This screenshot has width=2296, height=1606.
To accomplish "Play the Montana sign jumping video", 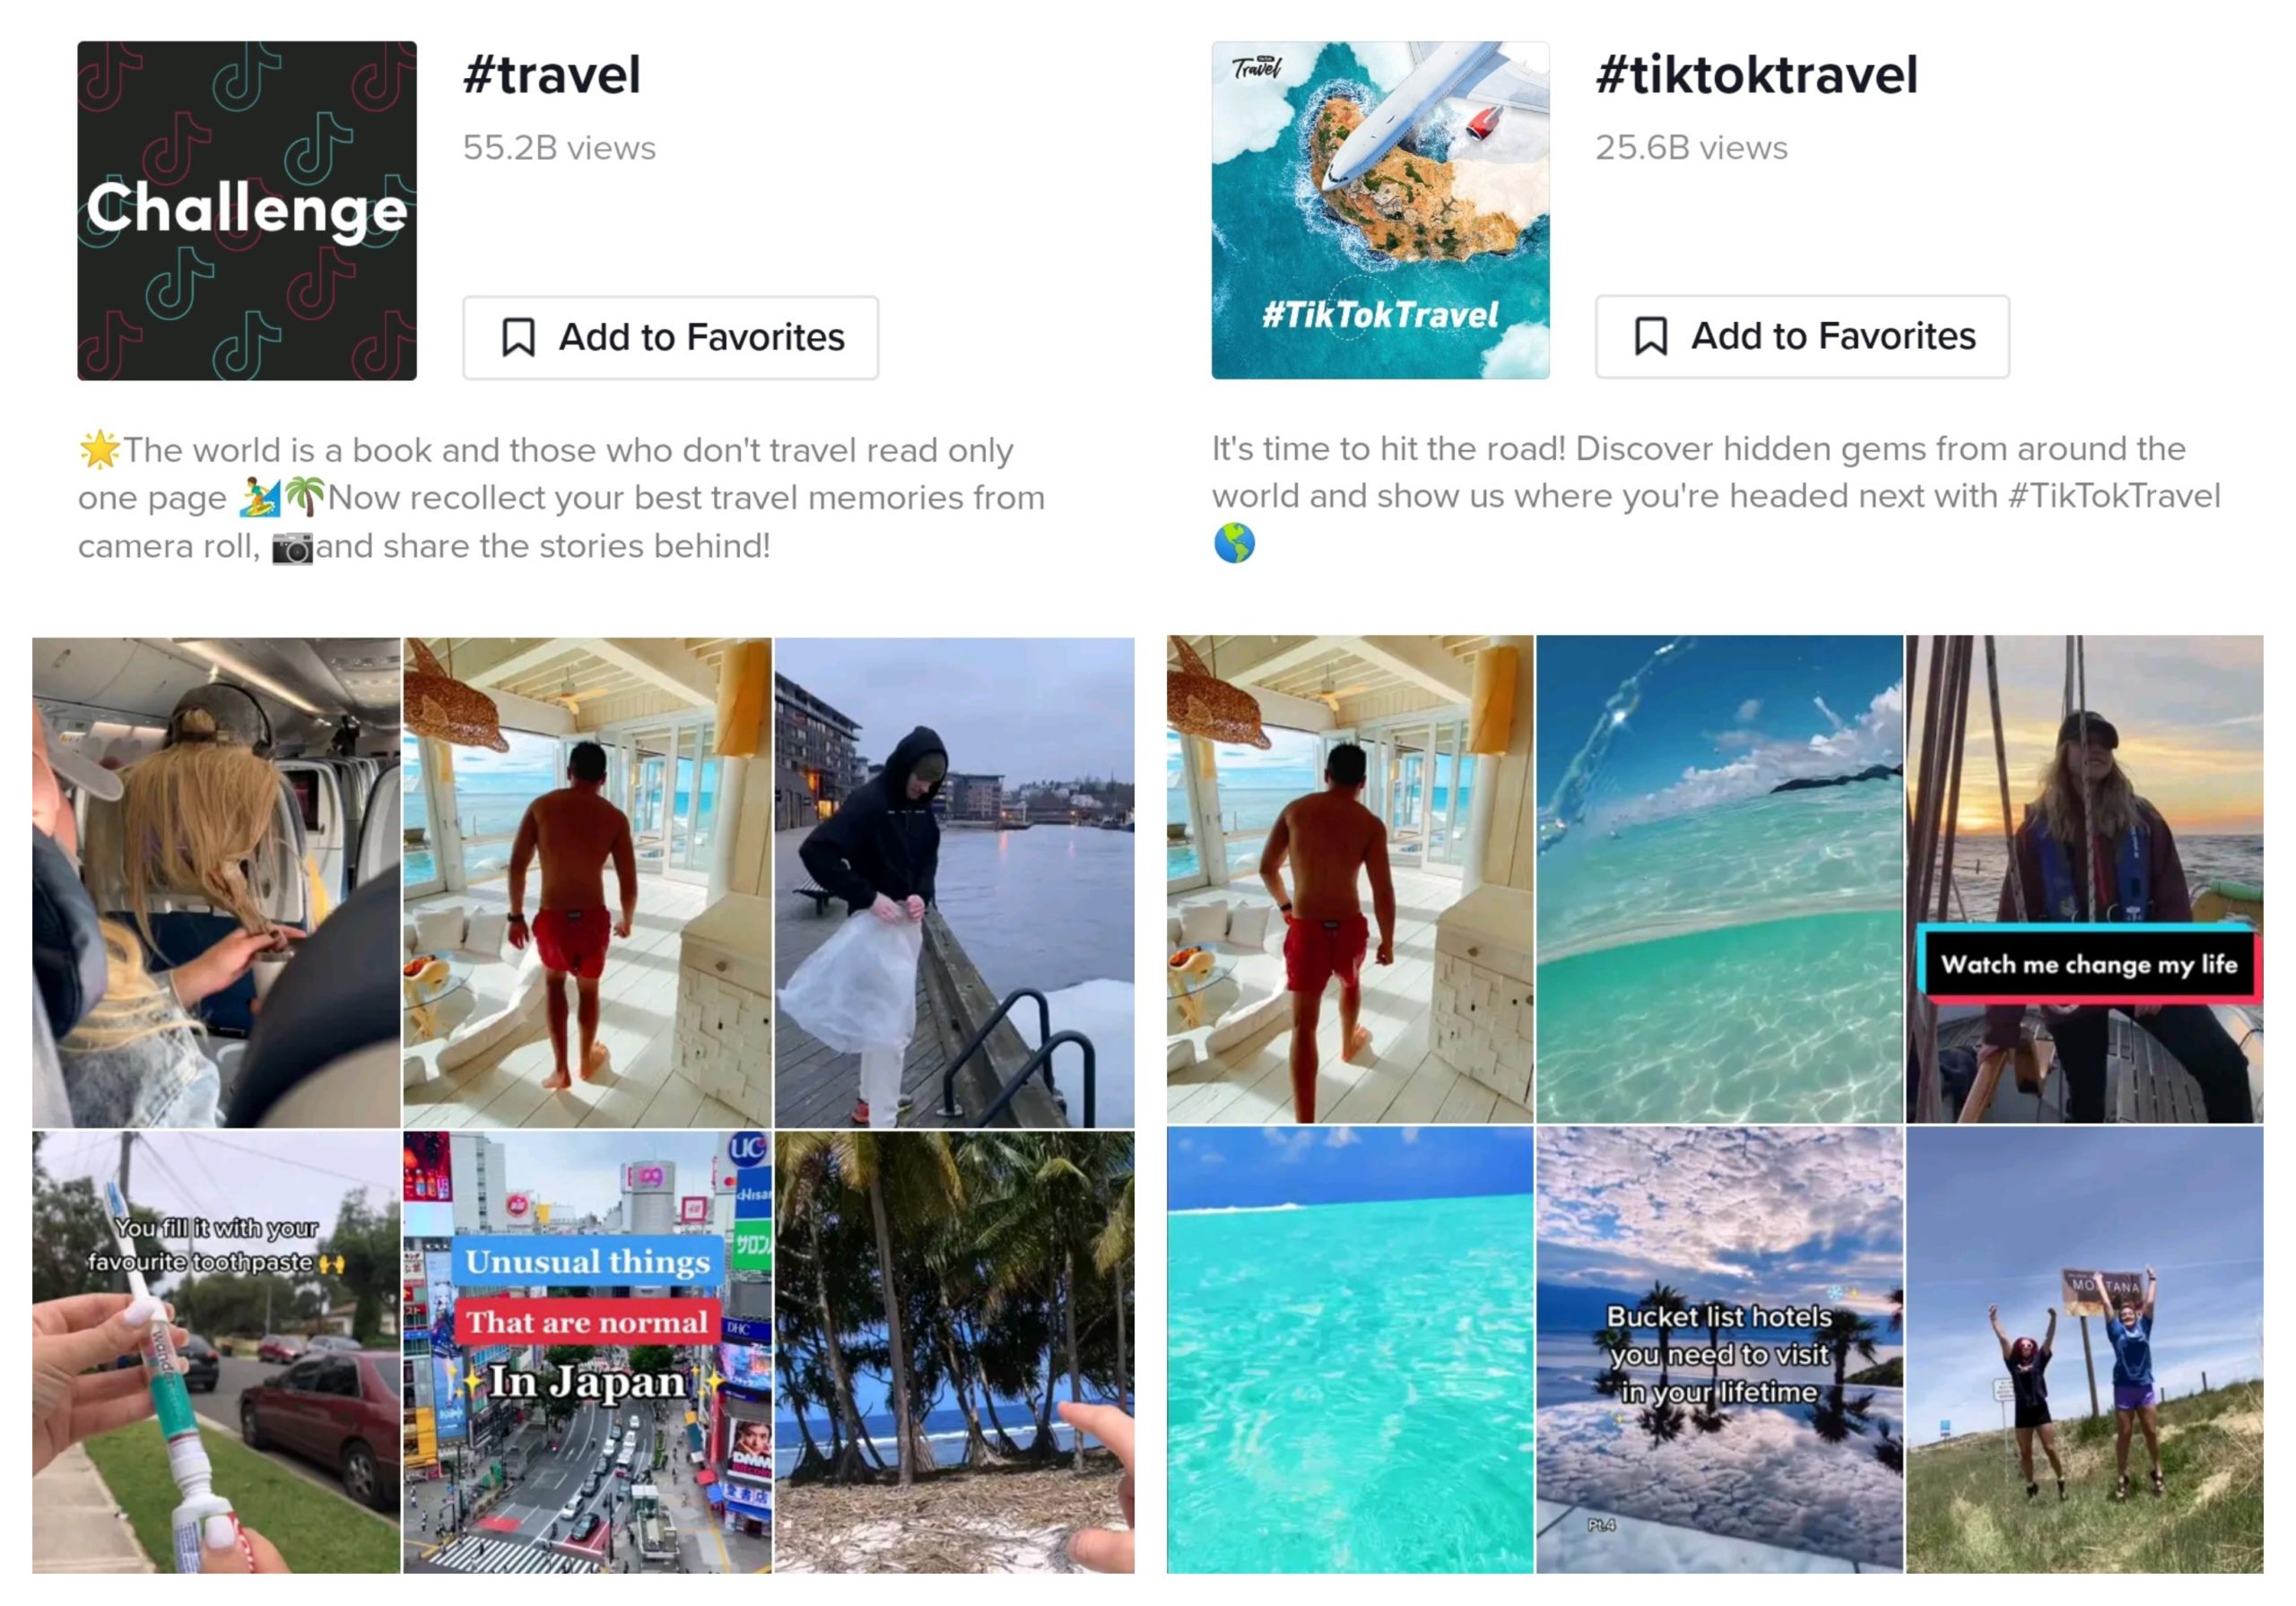I will [x=2084, y=1350].
